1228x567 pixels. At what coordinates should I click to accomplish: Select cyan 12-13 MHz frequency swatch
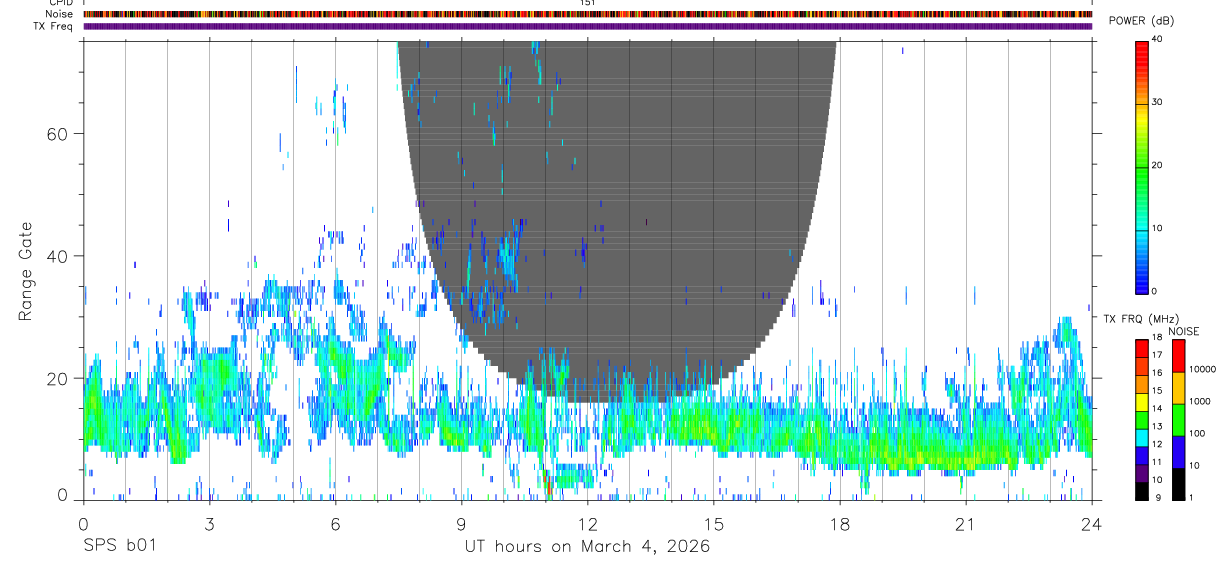(1142, 438)
